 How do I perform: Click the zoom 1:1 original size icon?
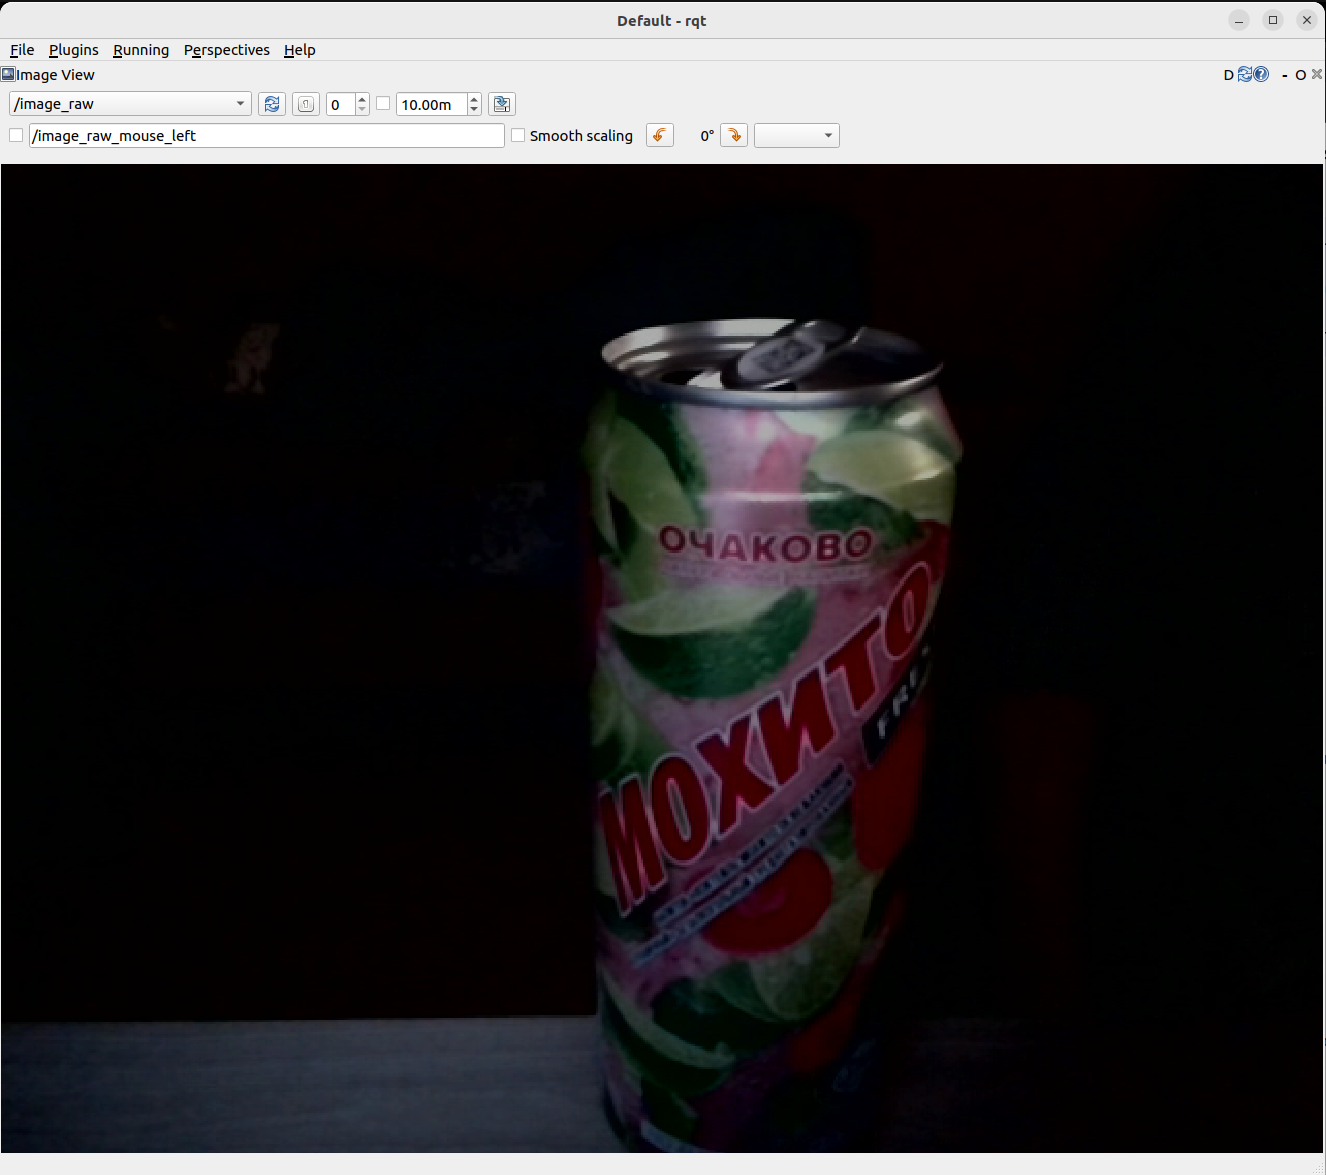306,104
